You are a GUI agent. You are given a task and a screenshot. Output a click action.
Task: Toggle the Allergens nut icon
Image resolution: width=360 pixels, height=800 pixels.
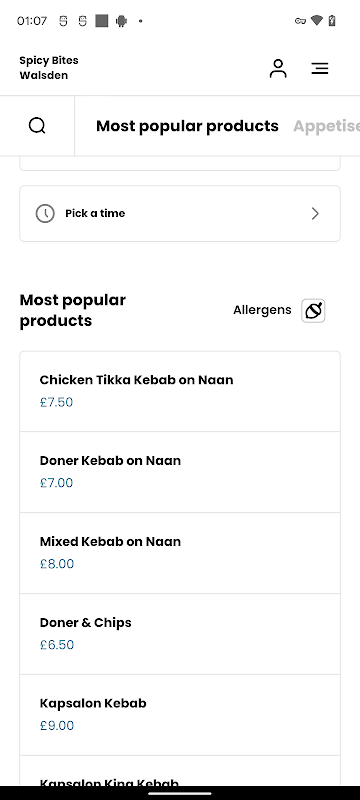tap(313, 310)
